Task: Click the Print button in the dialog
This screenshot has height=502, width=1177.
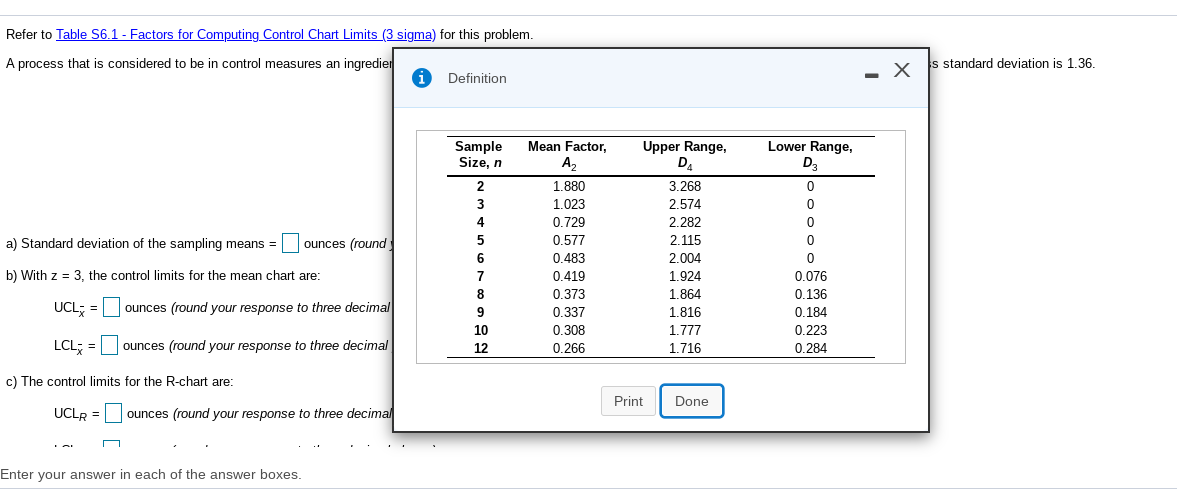Action: coord(628,401)
